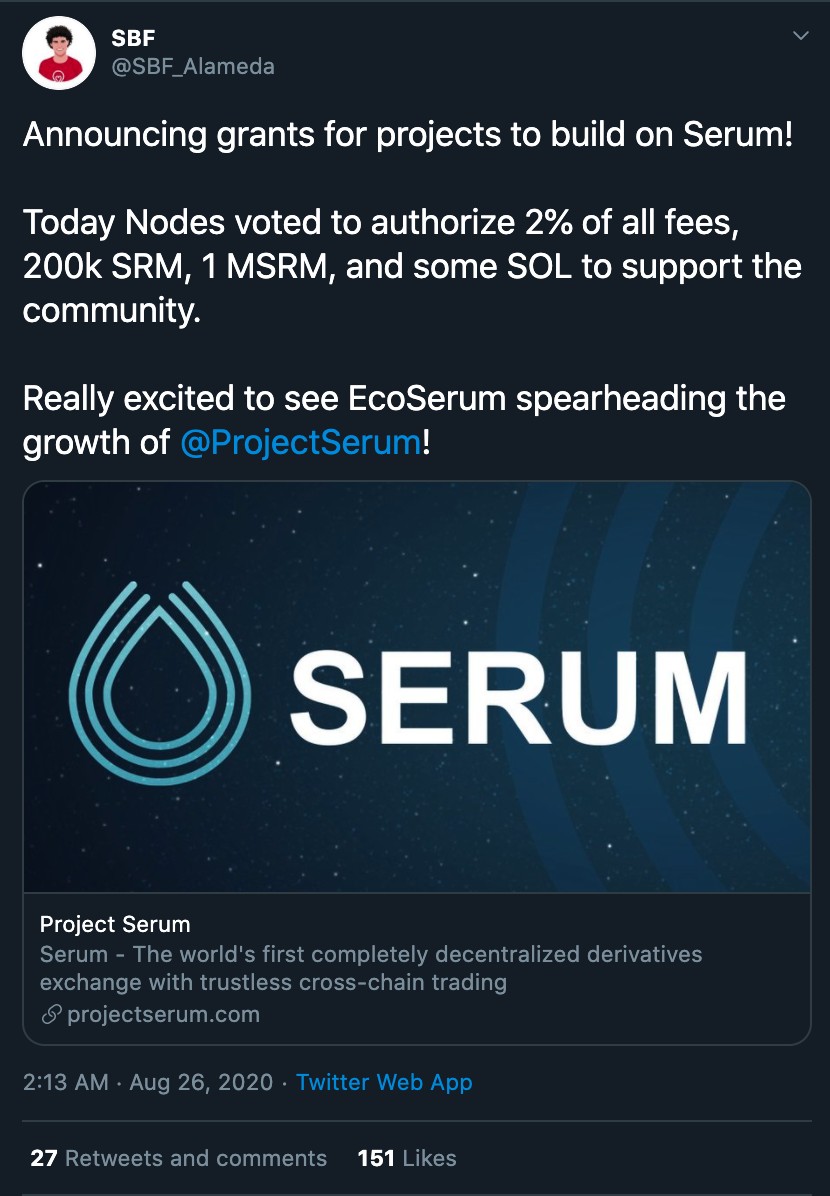Visit the projectserum.com domain link
The height and width of the screenshot is (1196, 830).
coord(163,1014)
